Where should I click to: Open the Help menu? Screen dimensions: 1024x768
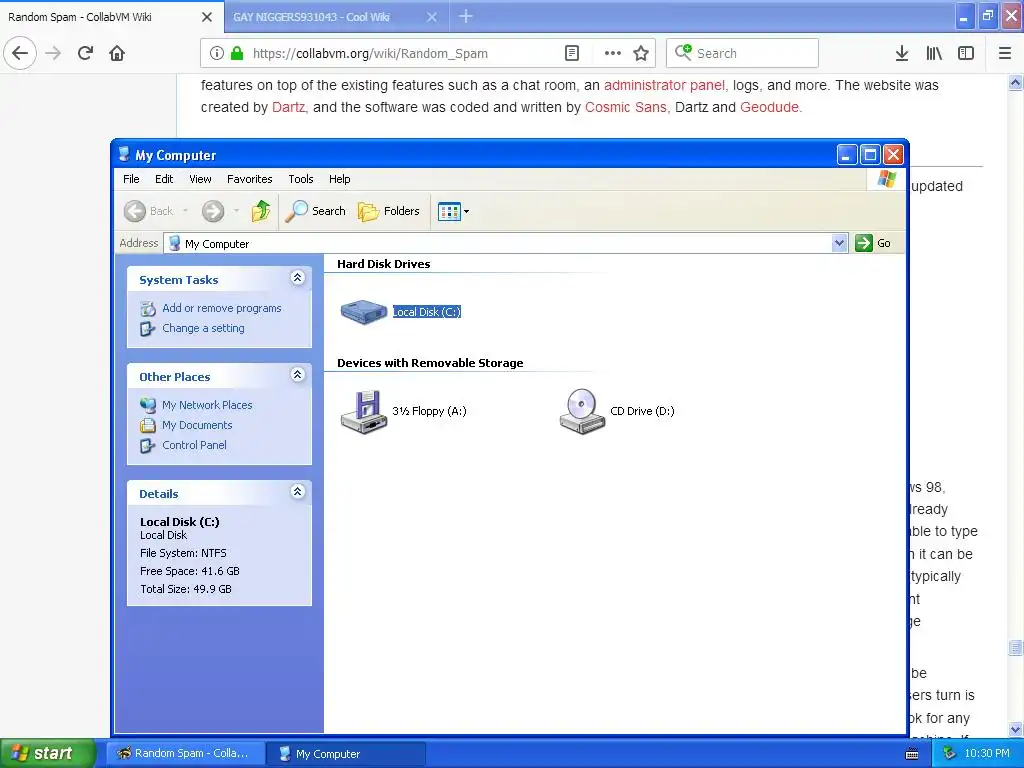[x=340, y=179]
